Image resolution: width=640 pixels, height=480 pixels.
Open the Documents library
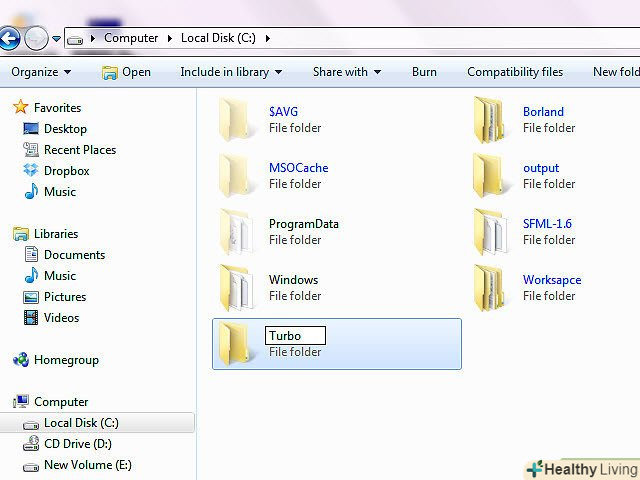coord(75,255)
